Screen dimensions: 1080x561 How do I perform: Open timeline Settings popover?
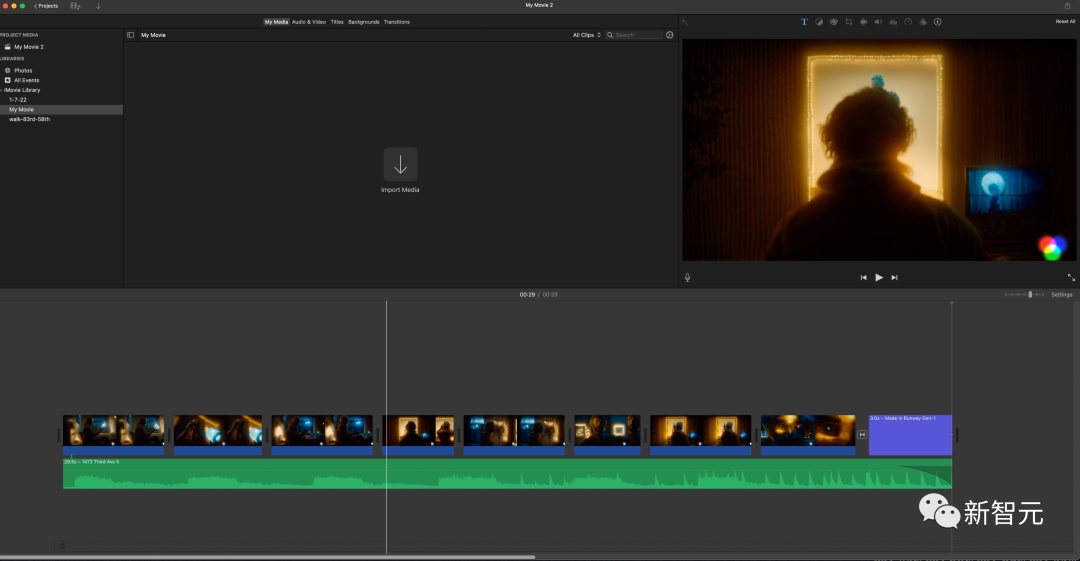coord(1061,295)
